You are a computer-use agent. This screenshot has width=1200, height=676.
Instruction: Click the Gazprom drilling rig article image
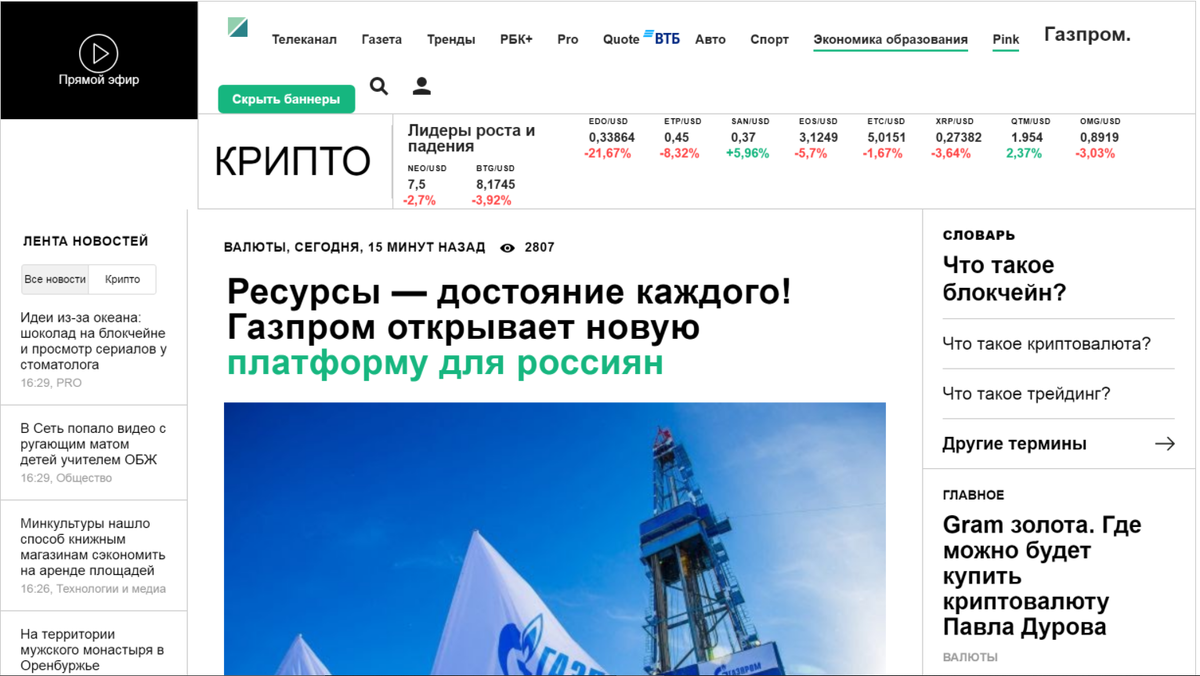point(555,539)
